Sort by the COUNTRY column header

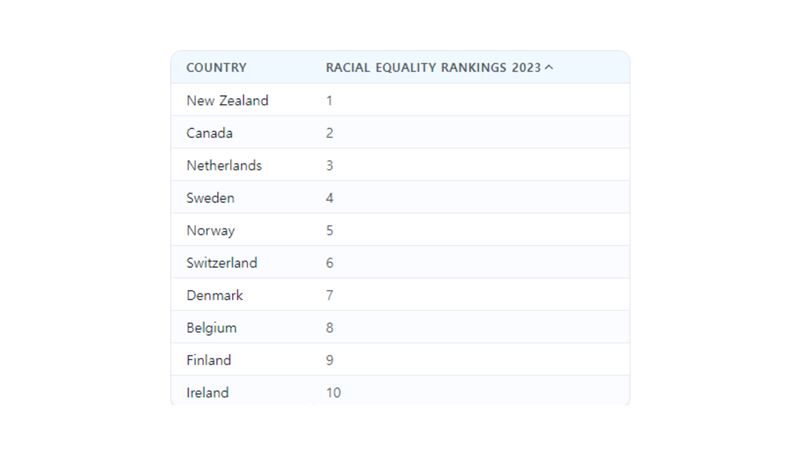point(216,68)
